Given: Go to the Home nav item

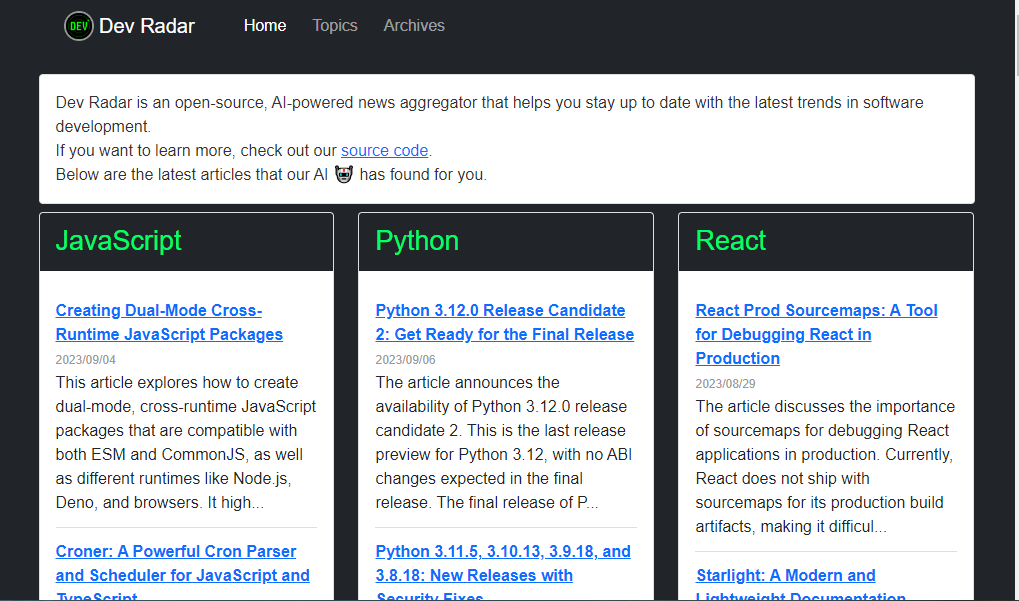Looking at the screenshot, I should (x=265, y=26).
